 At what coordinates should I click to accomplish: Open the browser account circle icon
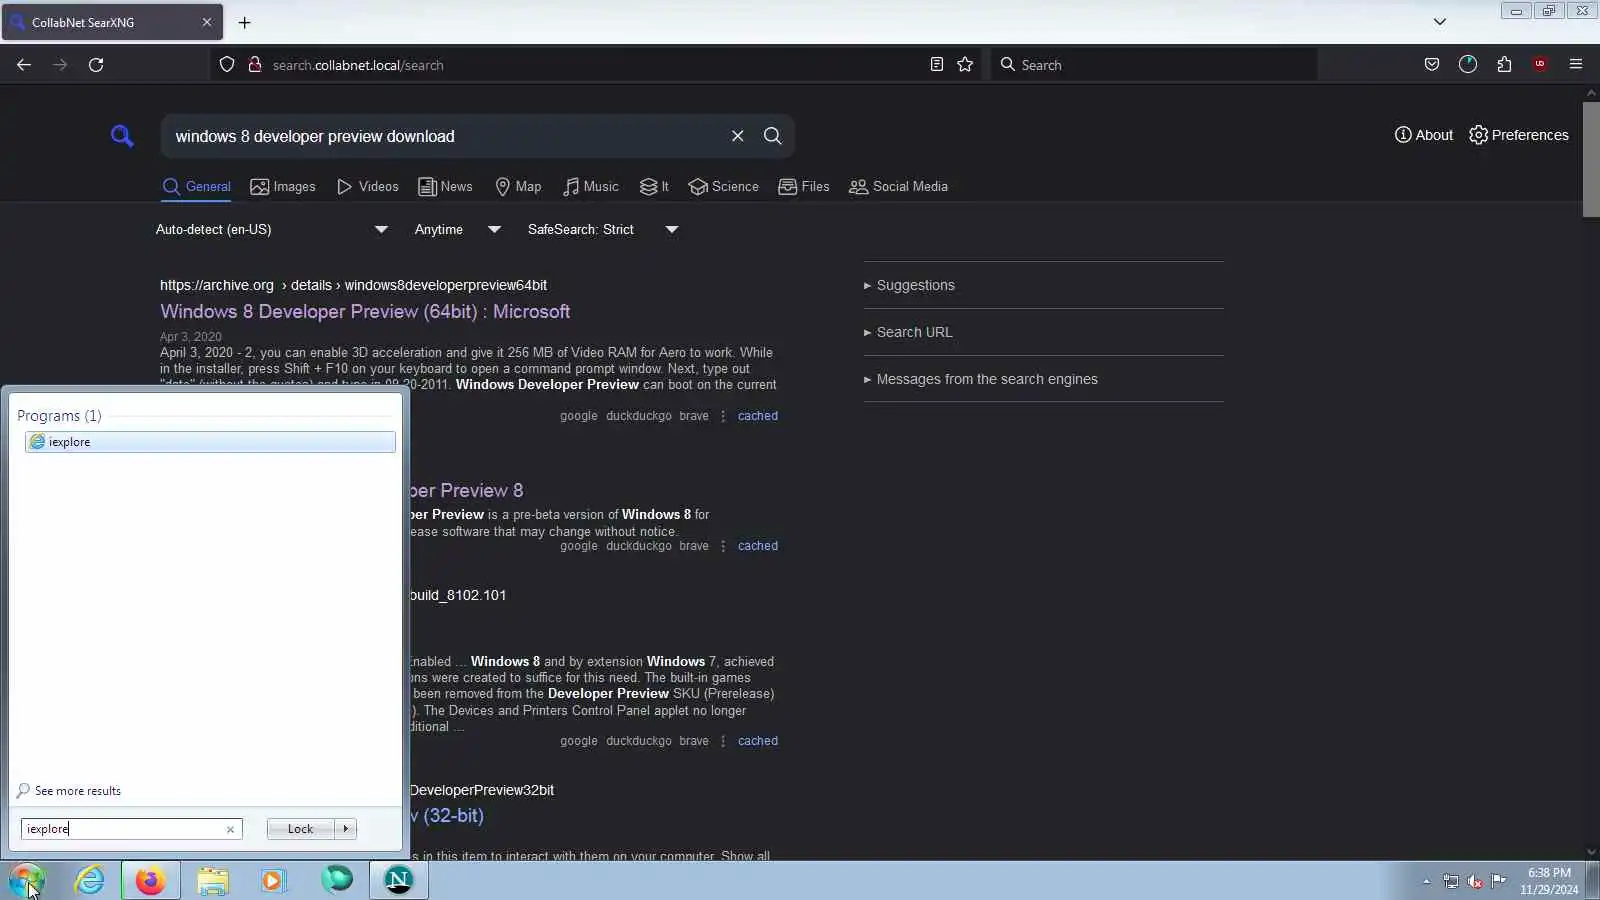tap(1468, 65)
